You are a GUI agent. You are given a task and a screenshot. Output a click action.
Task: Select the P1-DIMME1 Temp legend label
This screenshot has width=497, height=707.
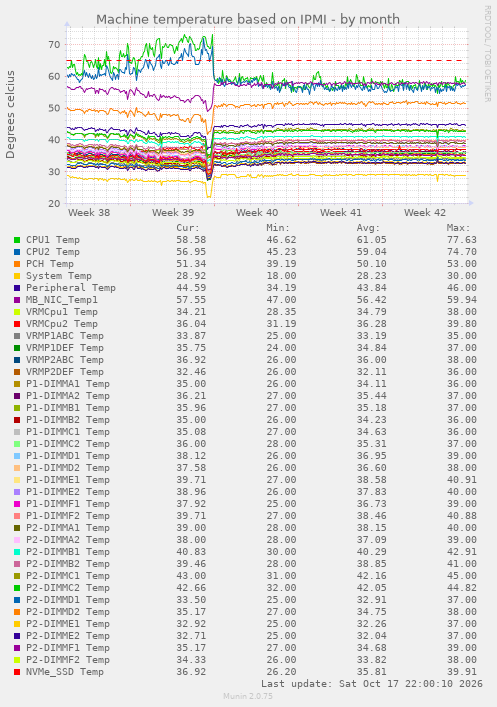coord(68,480)
